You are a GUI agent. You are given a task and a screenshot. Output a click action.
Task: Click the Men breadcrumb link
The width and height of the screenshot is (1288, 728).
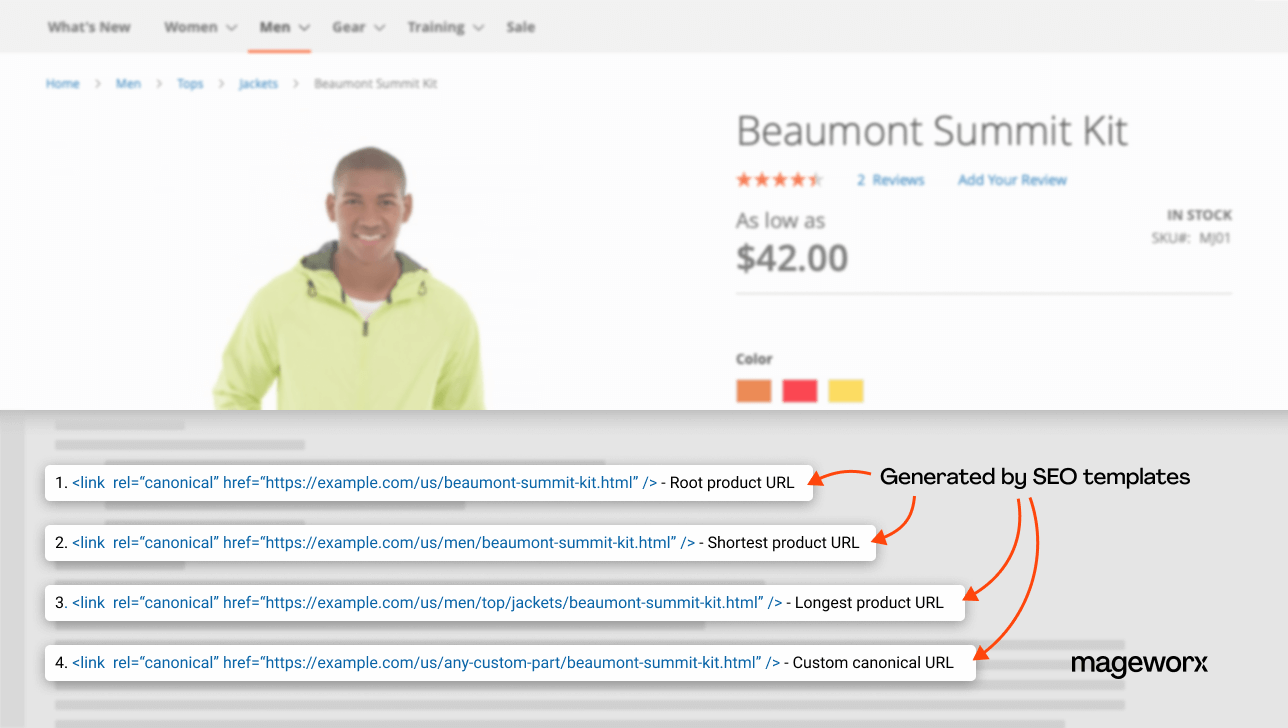coord(128,83)
